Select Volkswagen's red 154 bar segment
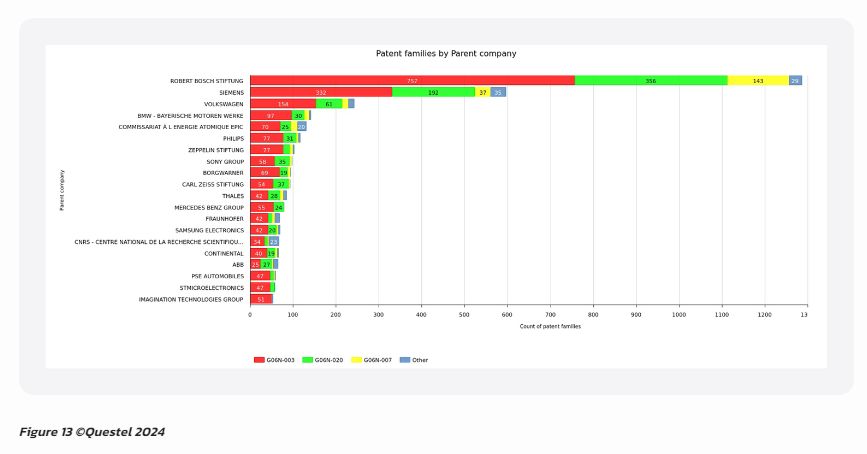 (283, 104)
